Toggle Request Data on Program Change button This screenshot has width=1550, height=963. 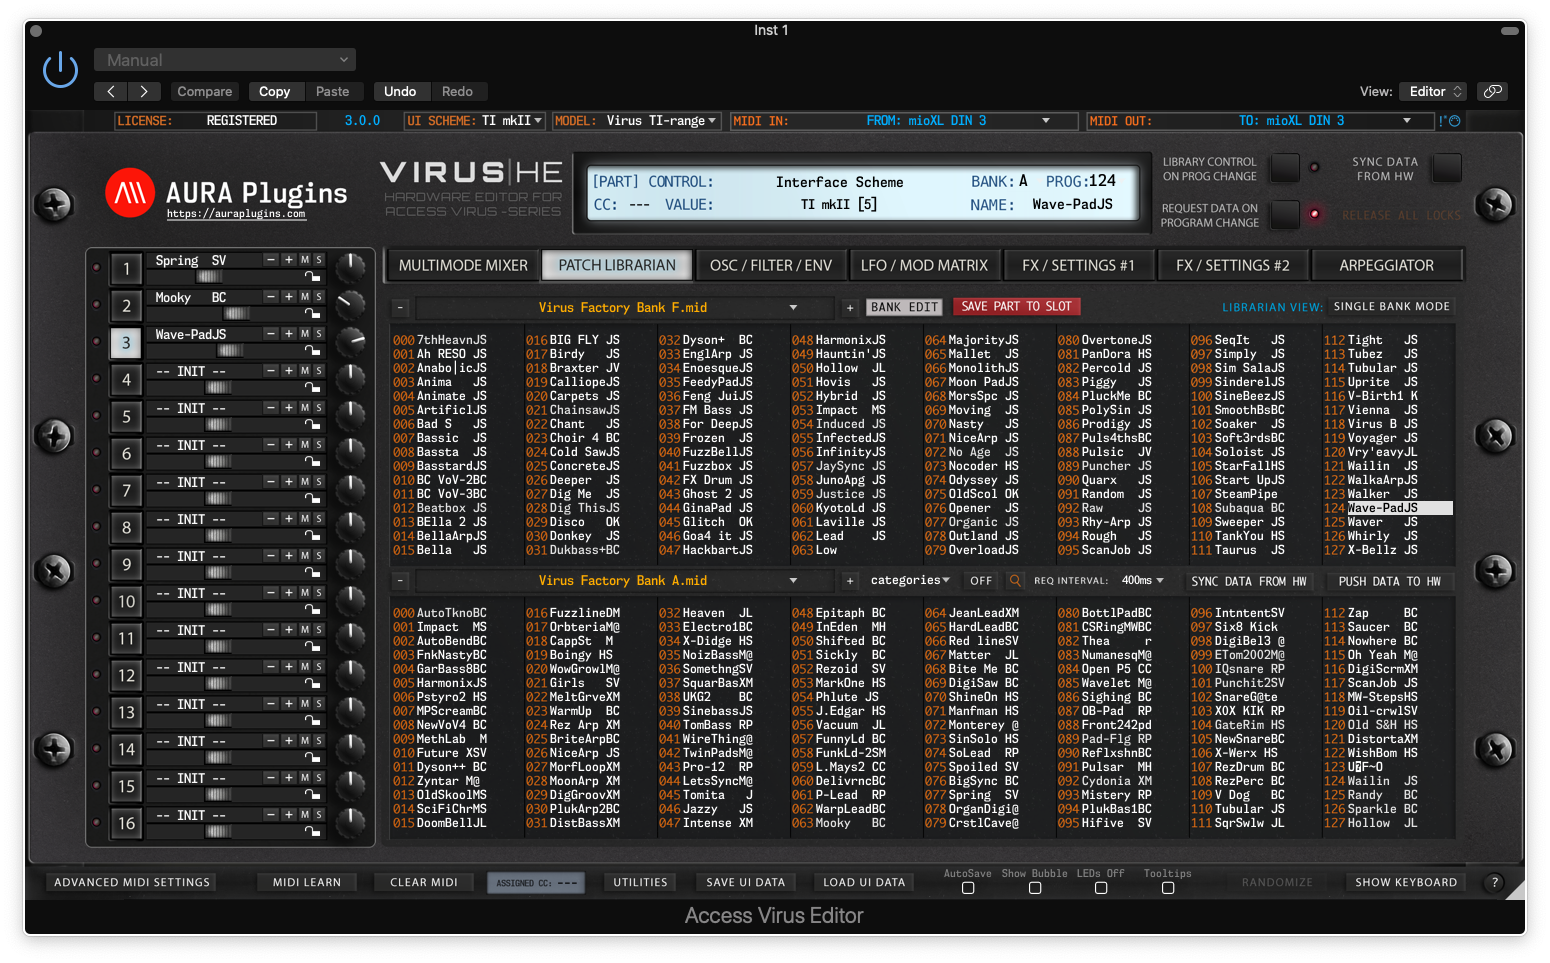tap(1285, 215)
